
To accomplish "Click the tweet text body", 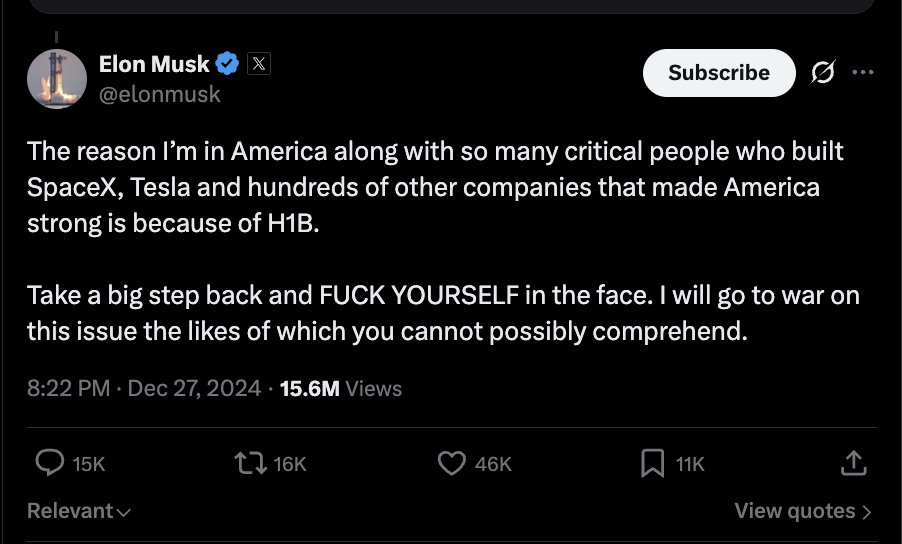I will [443, 241].
